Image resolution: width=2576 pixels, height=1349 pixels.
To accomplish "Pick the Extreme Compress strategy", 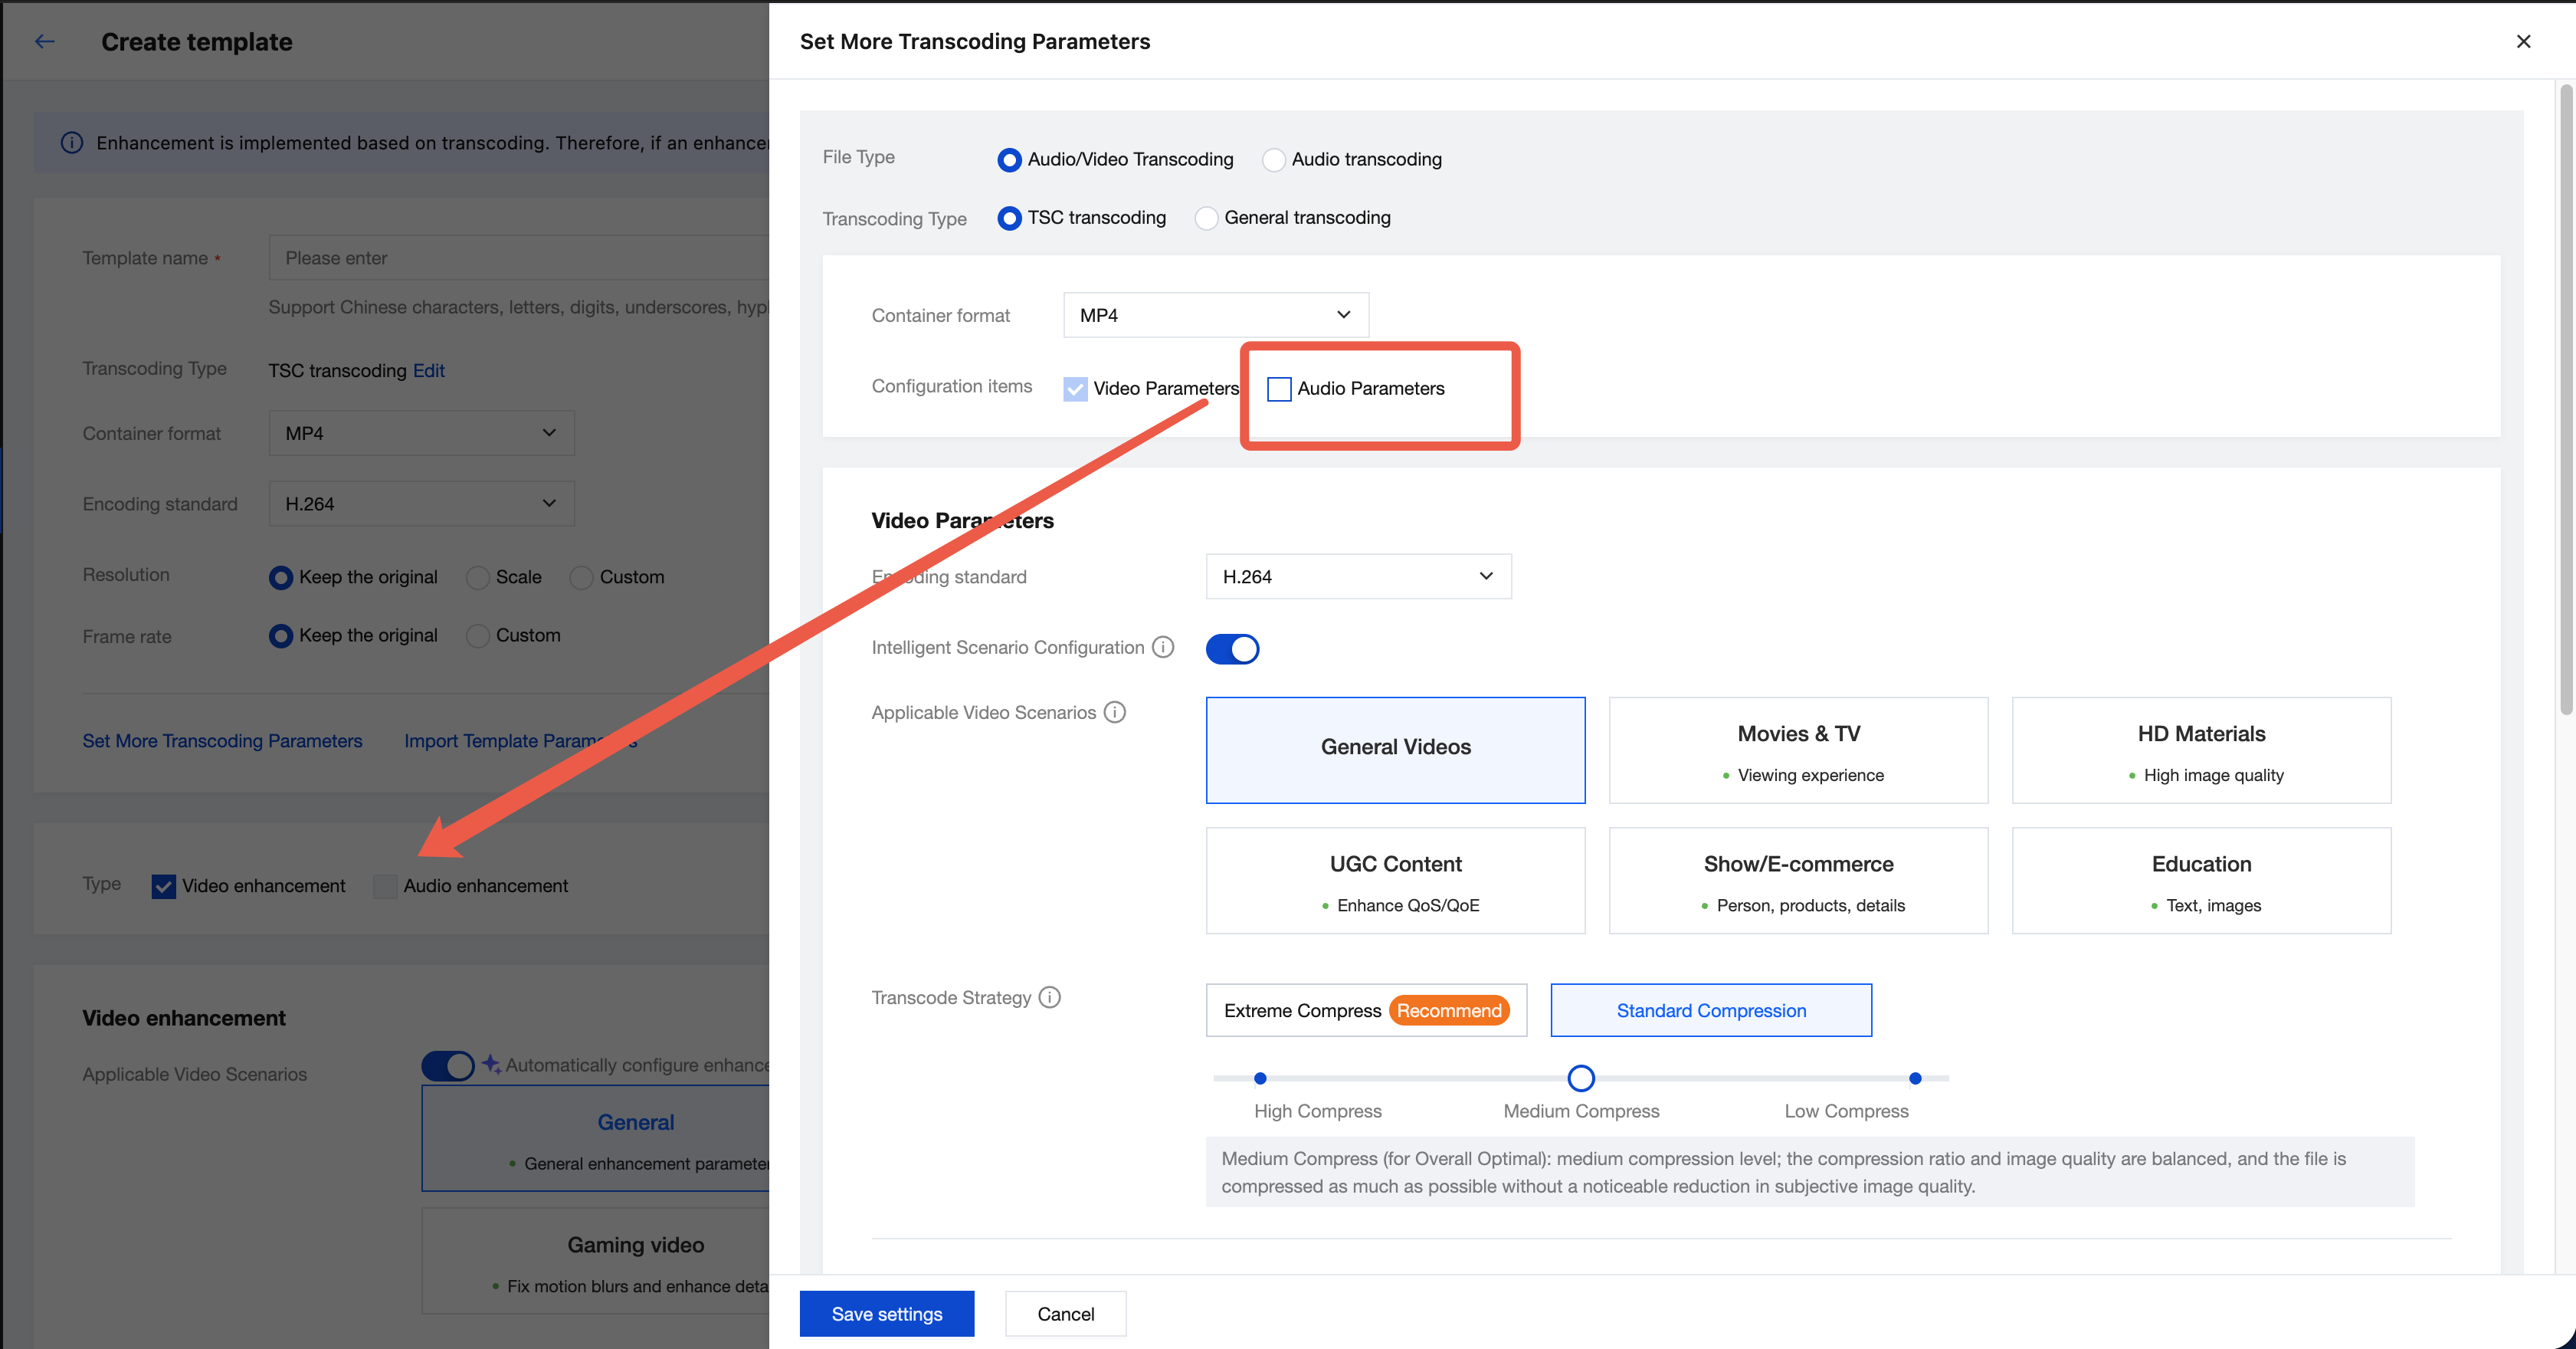I will (1365, 1010).
